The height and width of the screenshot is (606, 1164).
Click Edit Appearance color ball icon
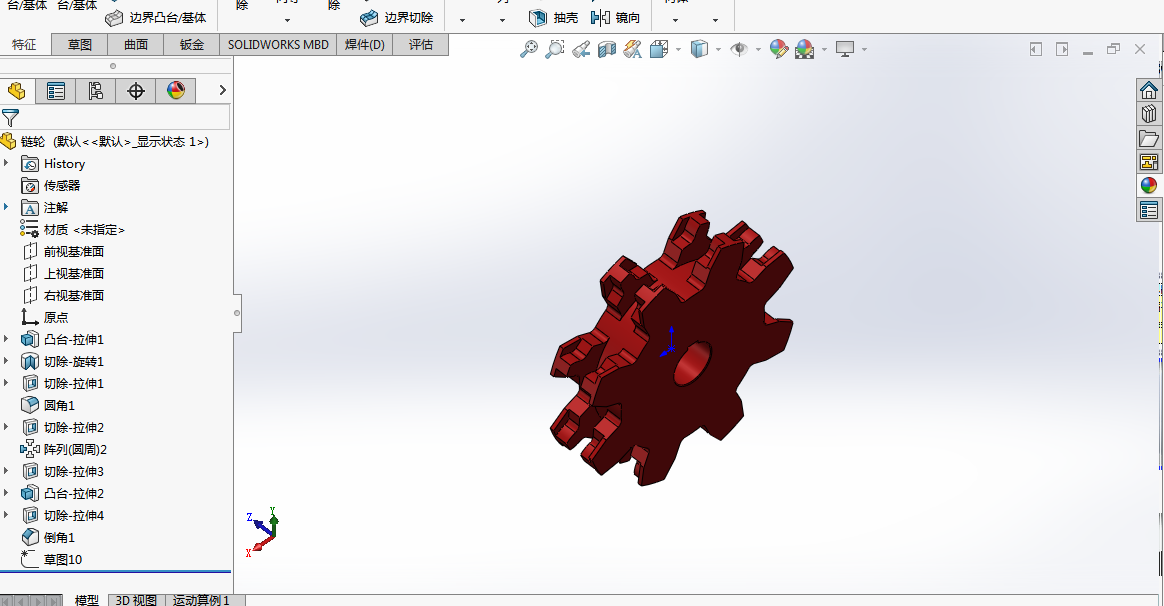[x=779, y=49]
